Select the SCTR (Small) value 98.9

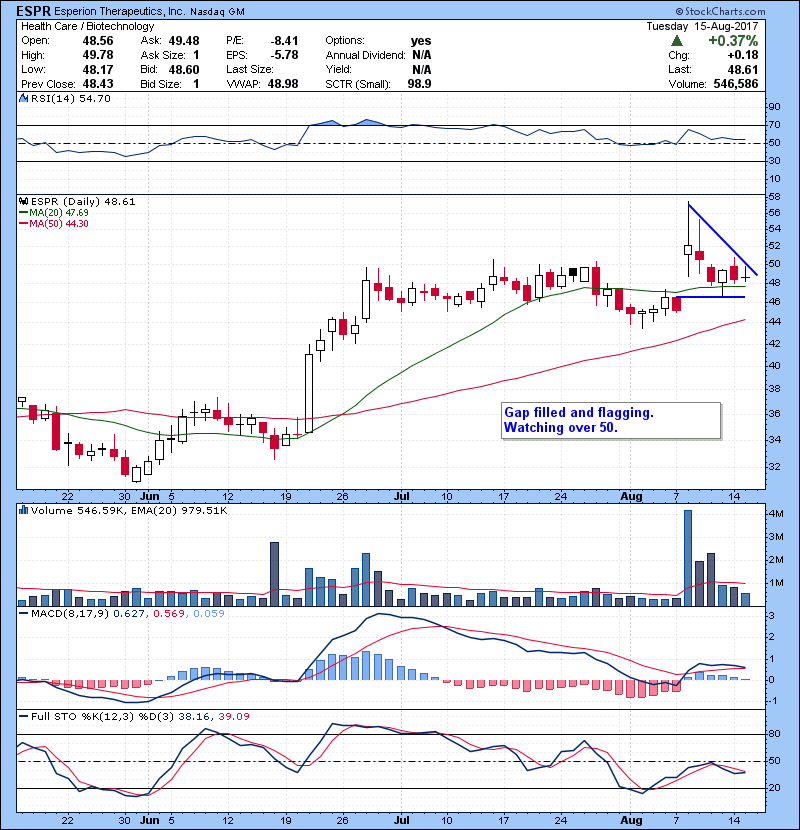[x=419, y=84]
